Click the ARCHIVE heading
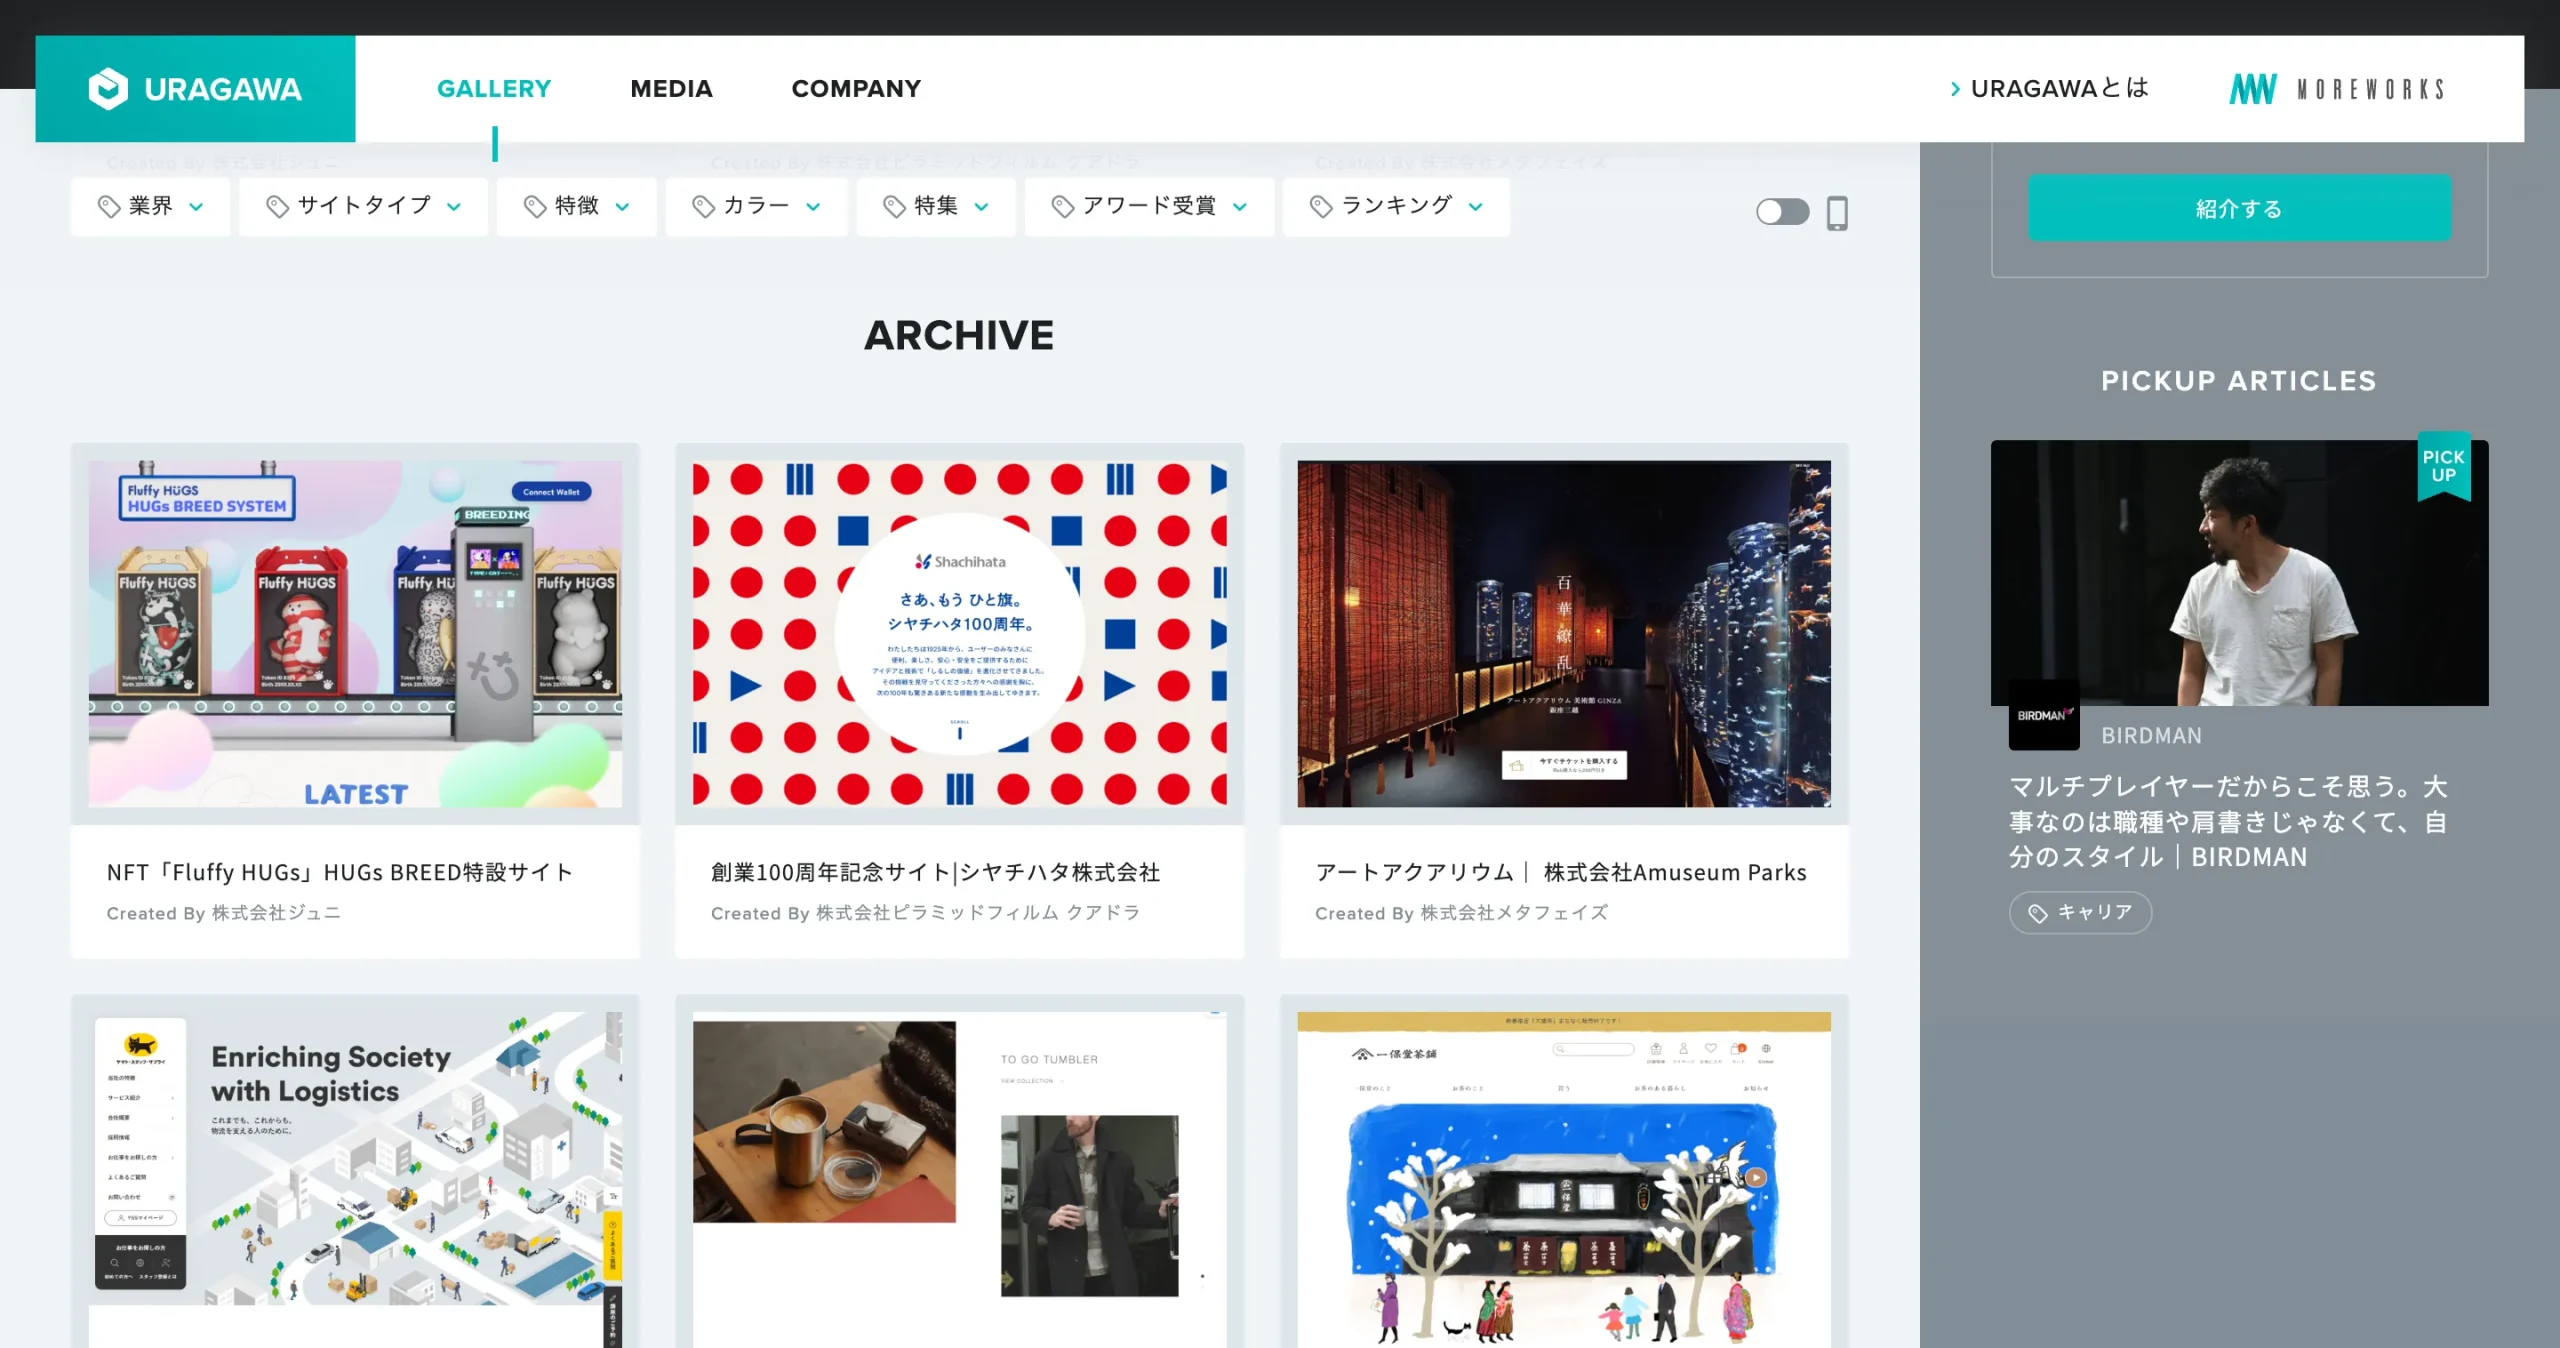2560x1348 pixels. click(959, 336)
